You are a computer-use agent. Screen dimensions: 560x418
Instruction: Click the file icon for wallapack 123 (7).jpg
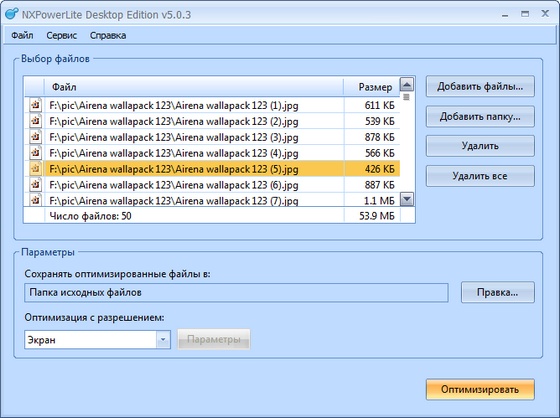[x=35, y=199]
